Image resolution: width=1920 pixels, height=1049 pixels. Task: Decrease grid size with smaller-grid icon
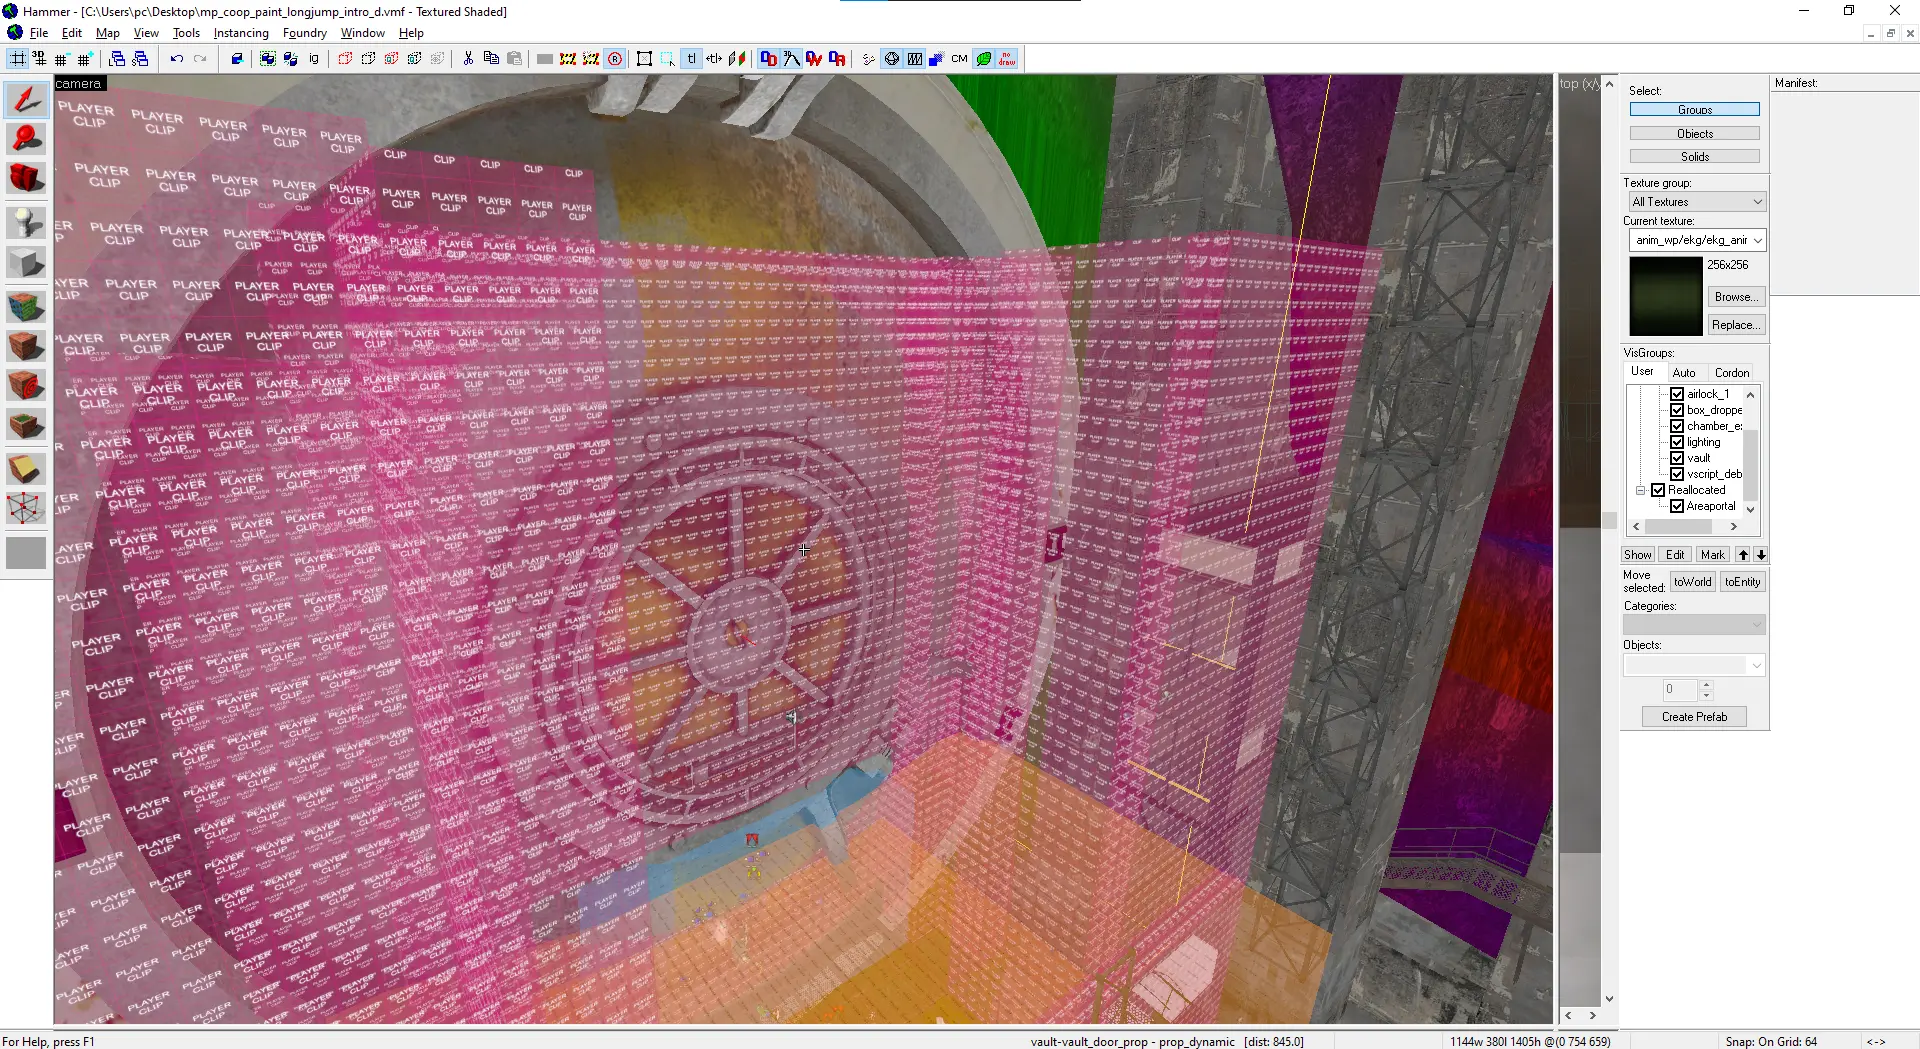(62, 59)
